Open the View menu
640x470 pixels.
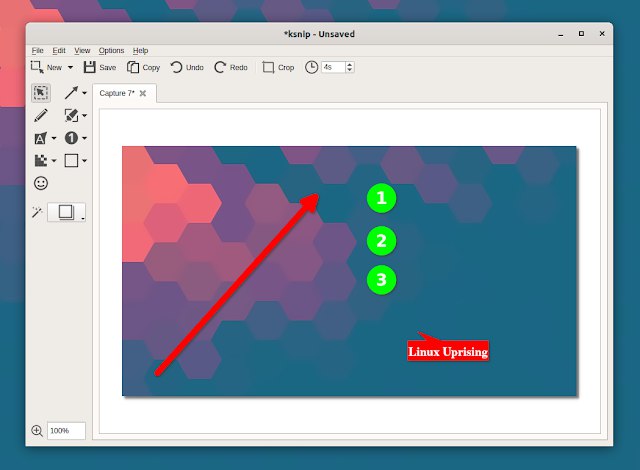click(82, 51)
